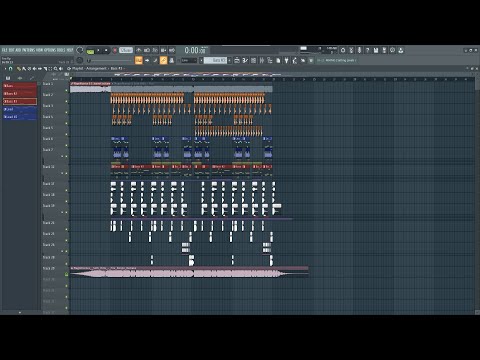The width and height of the screenshot is (480, 360).
Task: Click the CPU and memory meter panel
Action: pos(318,50)
